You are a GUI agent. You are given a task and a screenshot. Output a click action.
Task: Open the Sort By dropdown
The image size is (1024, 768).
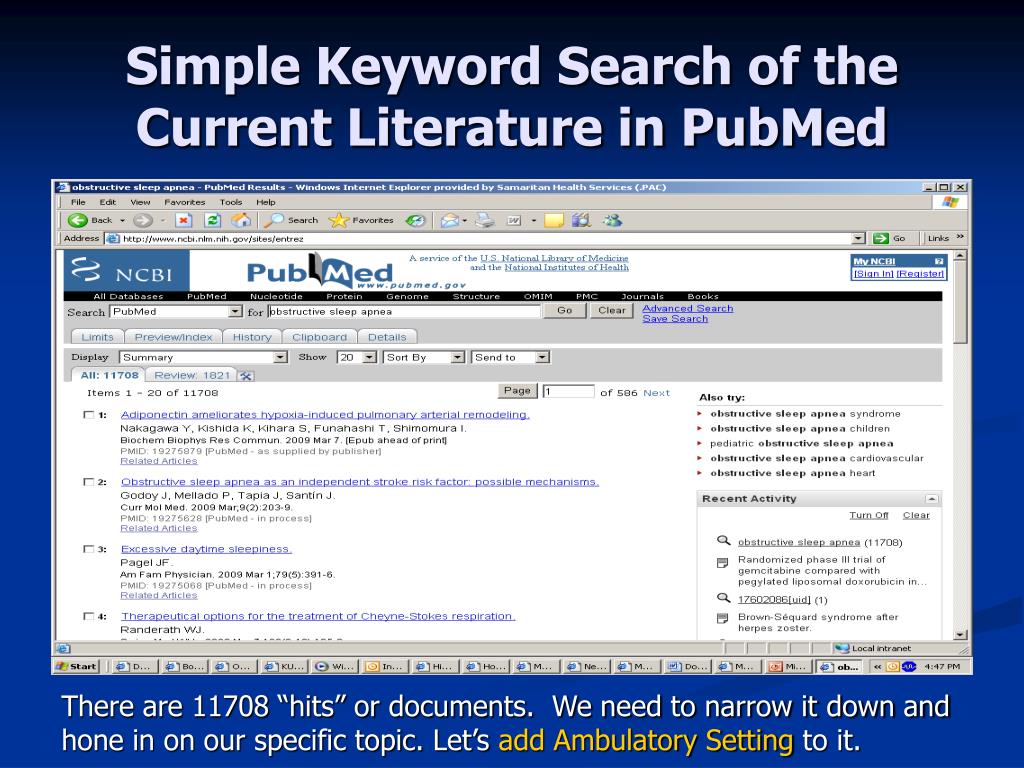pyautogui.click(x=458, y=357)
